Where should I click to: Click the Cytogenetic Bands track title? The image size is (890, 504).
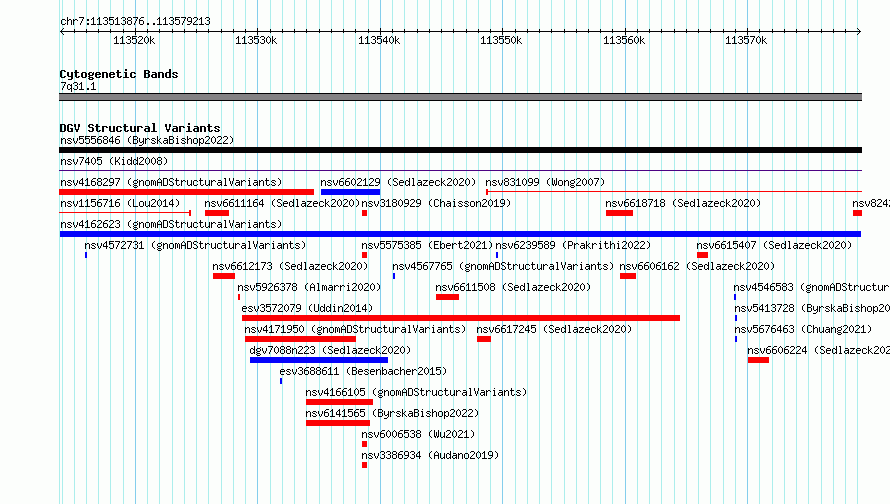pos(119,74)
